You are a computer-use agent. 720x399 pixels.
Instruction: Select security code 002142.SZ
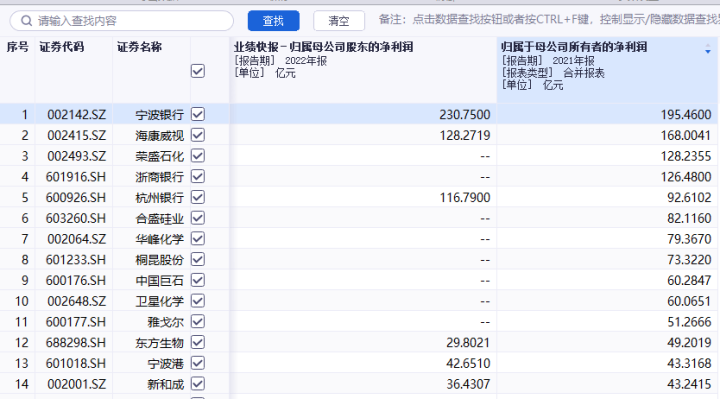(x=77, y=114)
